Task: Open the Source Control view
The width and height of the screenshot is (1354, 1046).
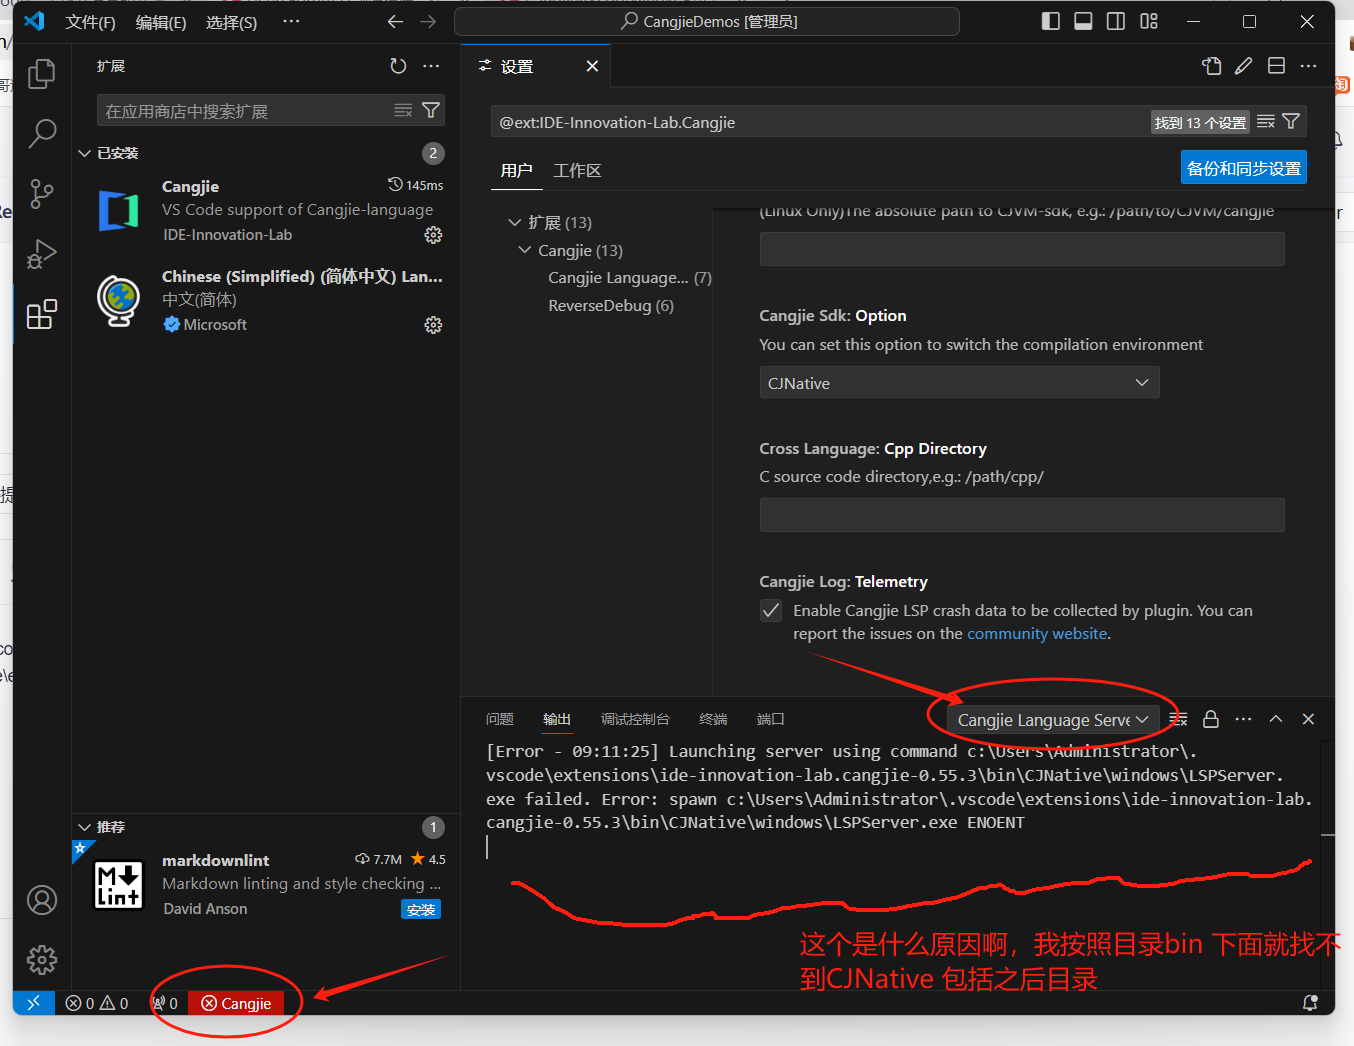Action: [41, 193]
